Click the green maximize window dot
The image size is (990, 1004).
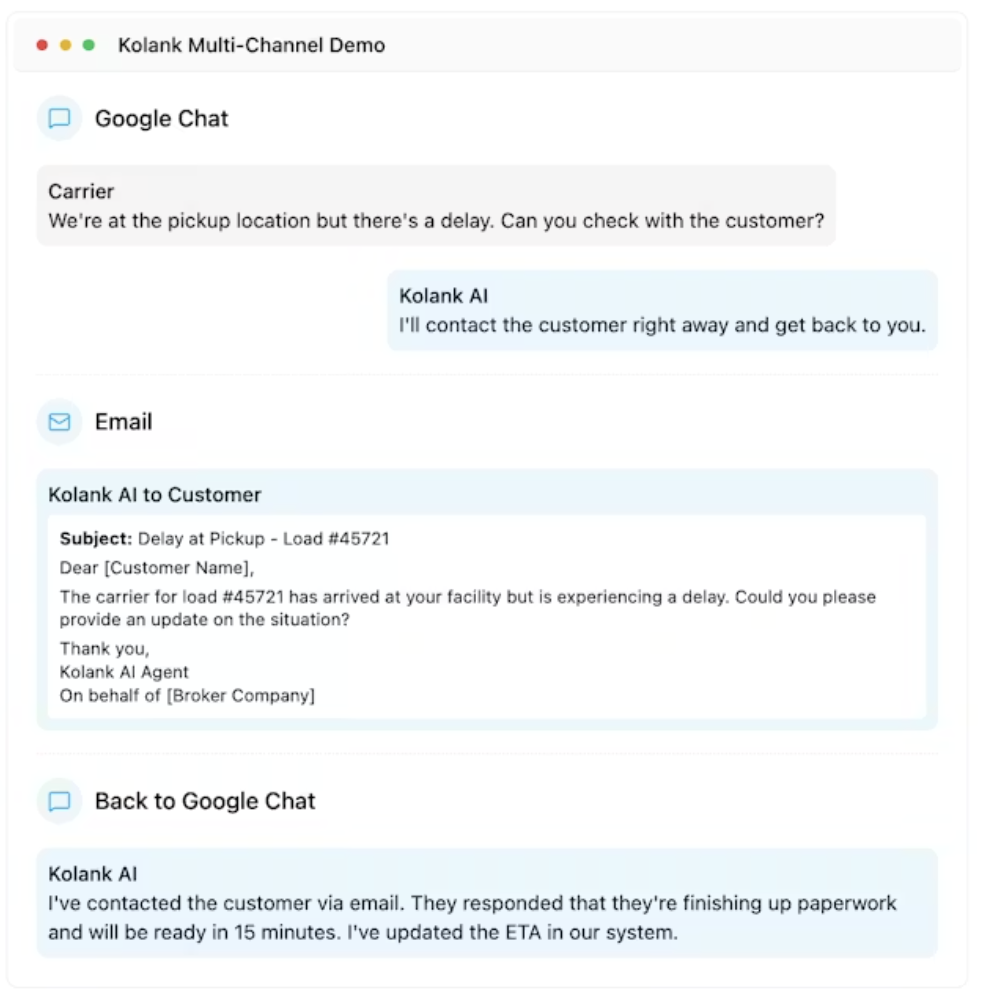89,45
